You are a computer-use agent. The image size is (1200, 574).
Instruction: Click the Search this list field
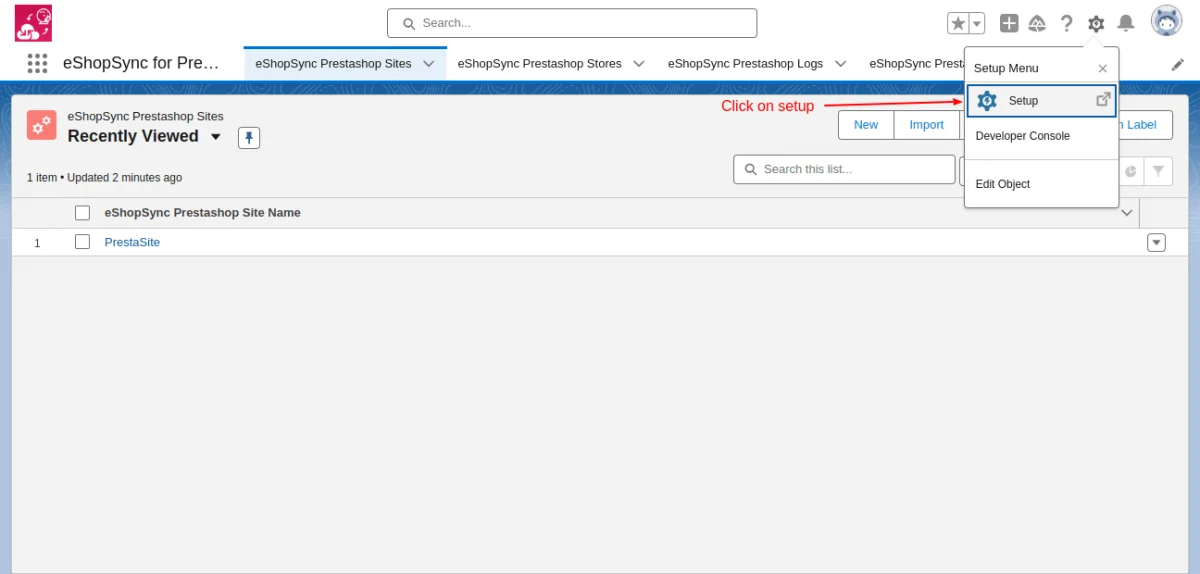[x=844, y=169]
